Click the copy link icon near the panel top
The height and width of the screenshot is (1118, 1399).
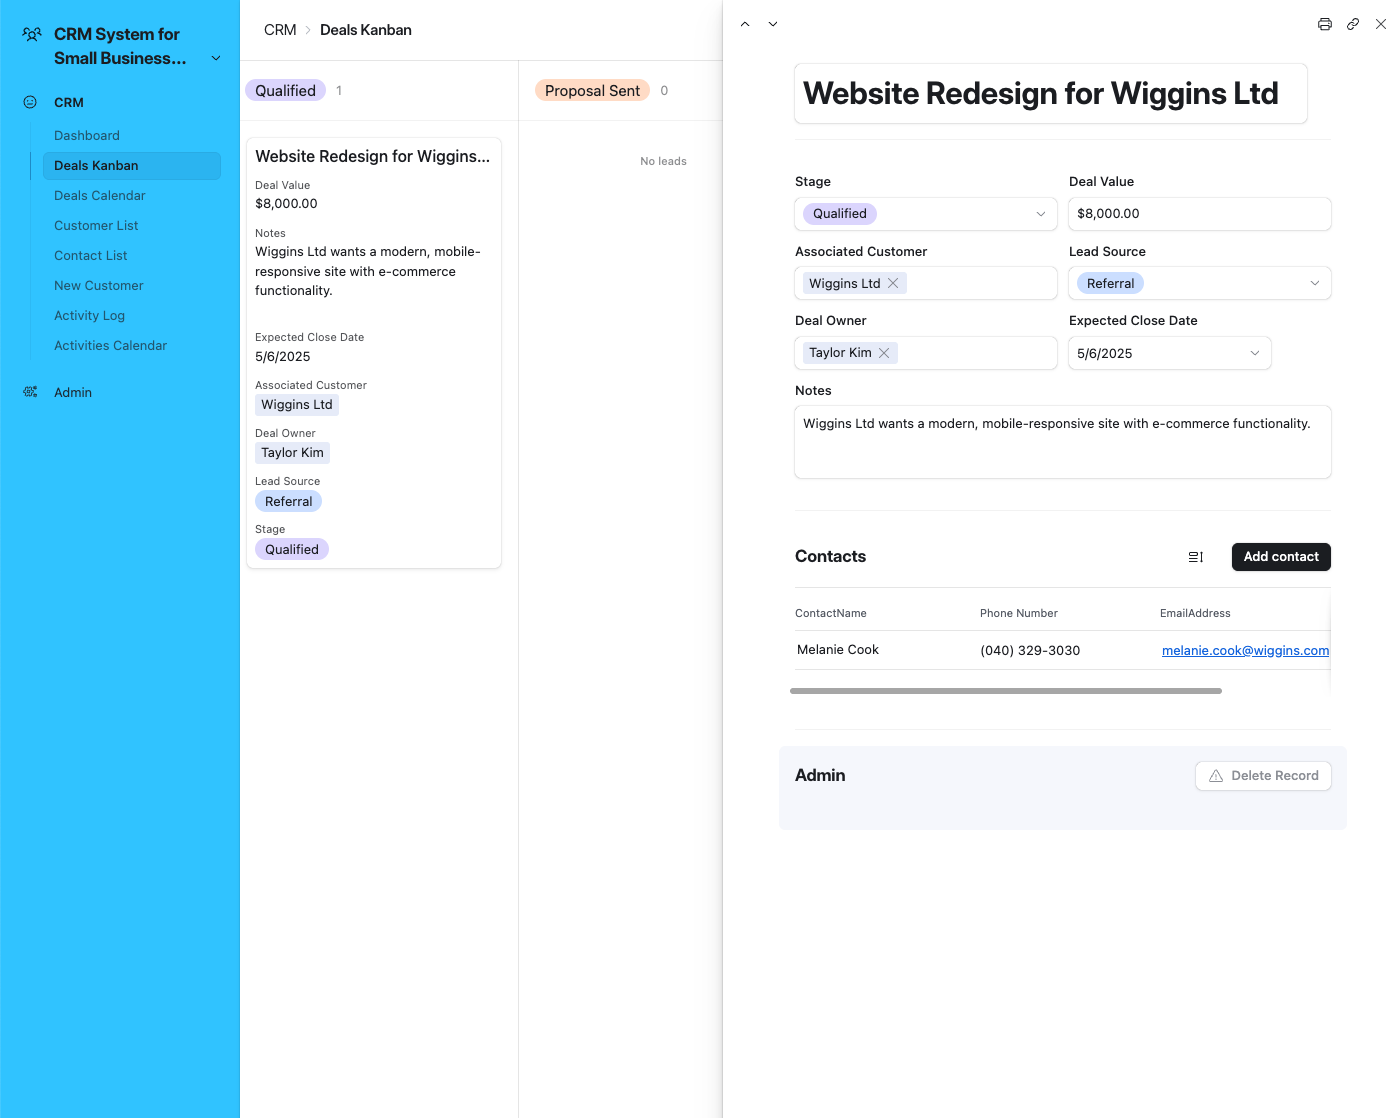coord(1353,23)
